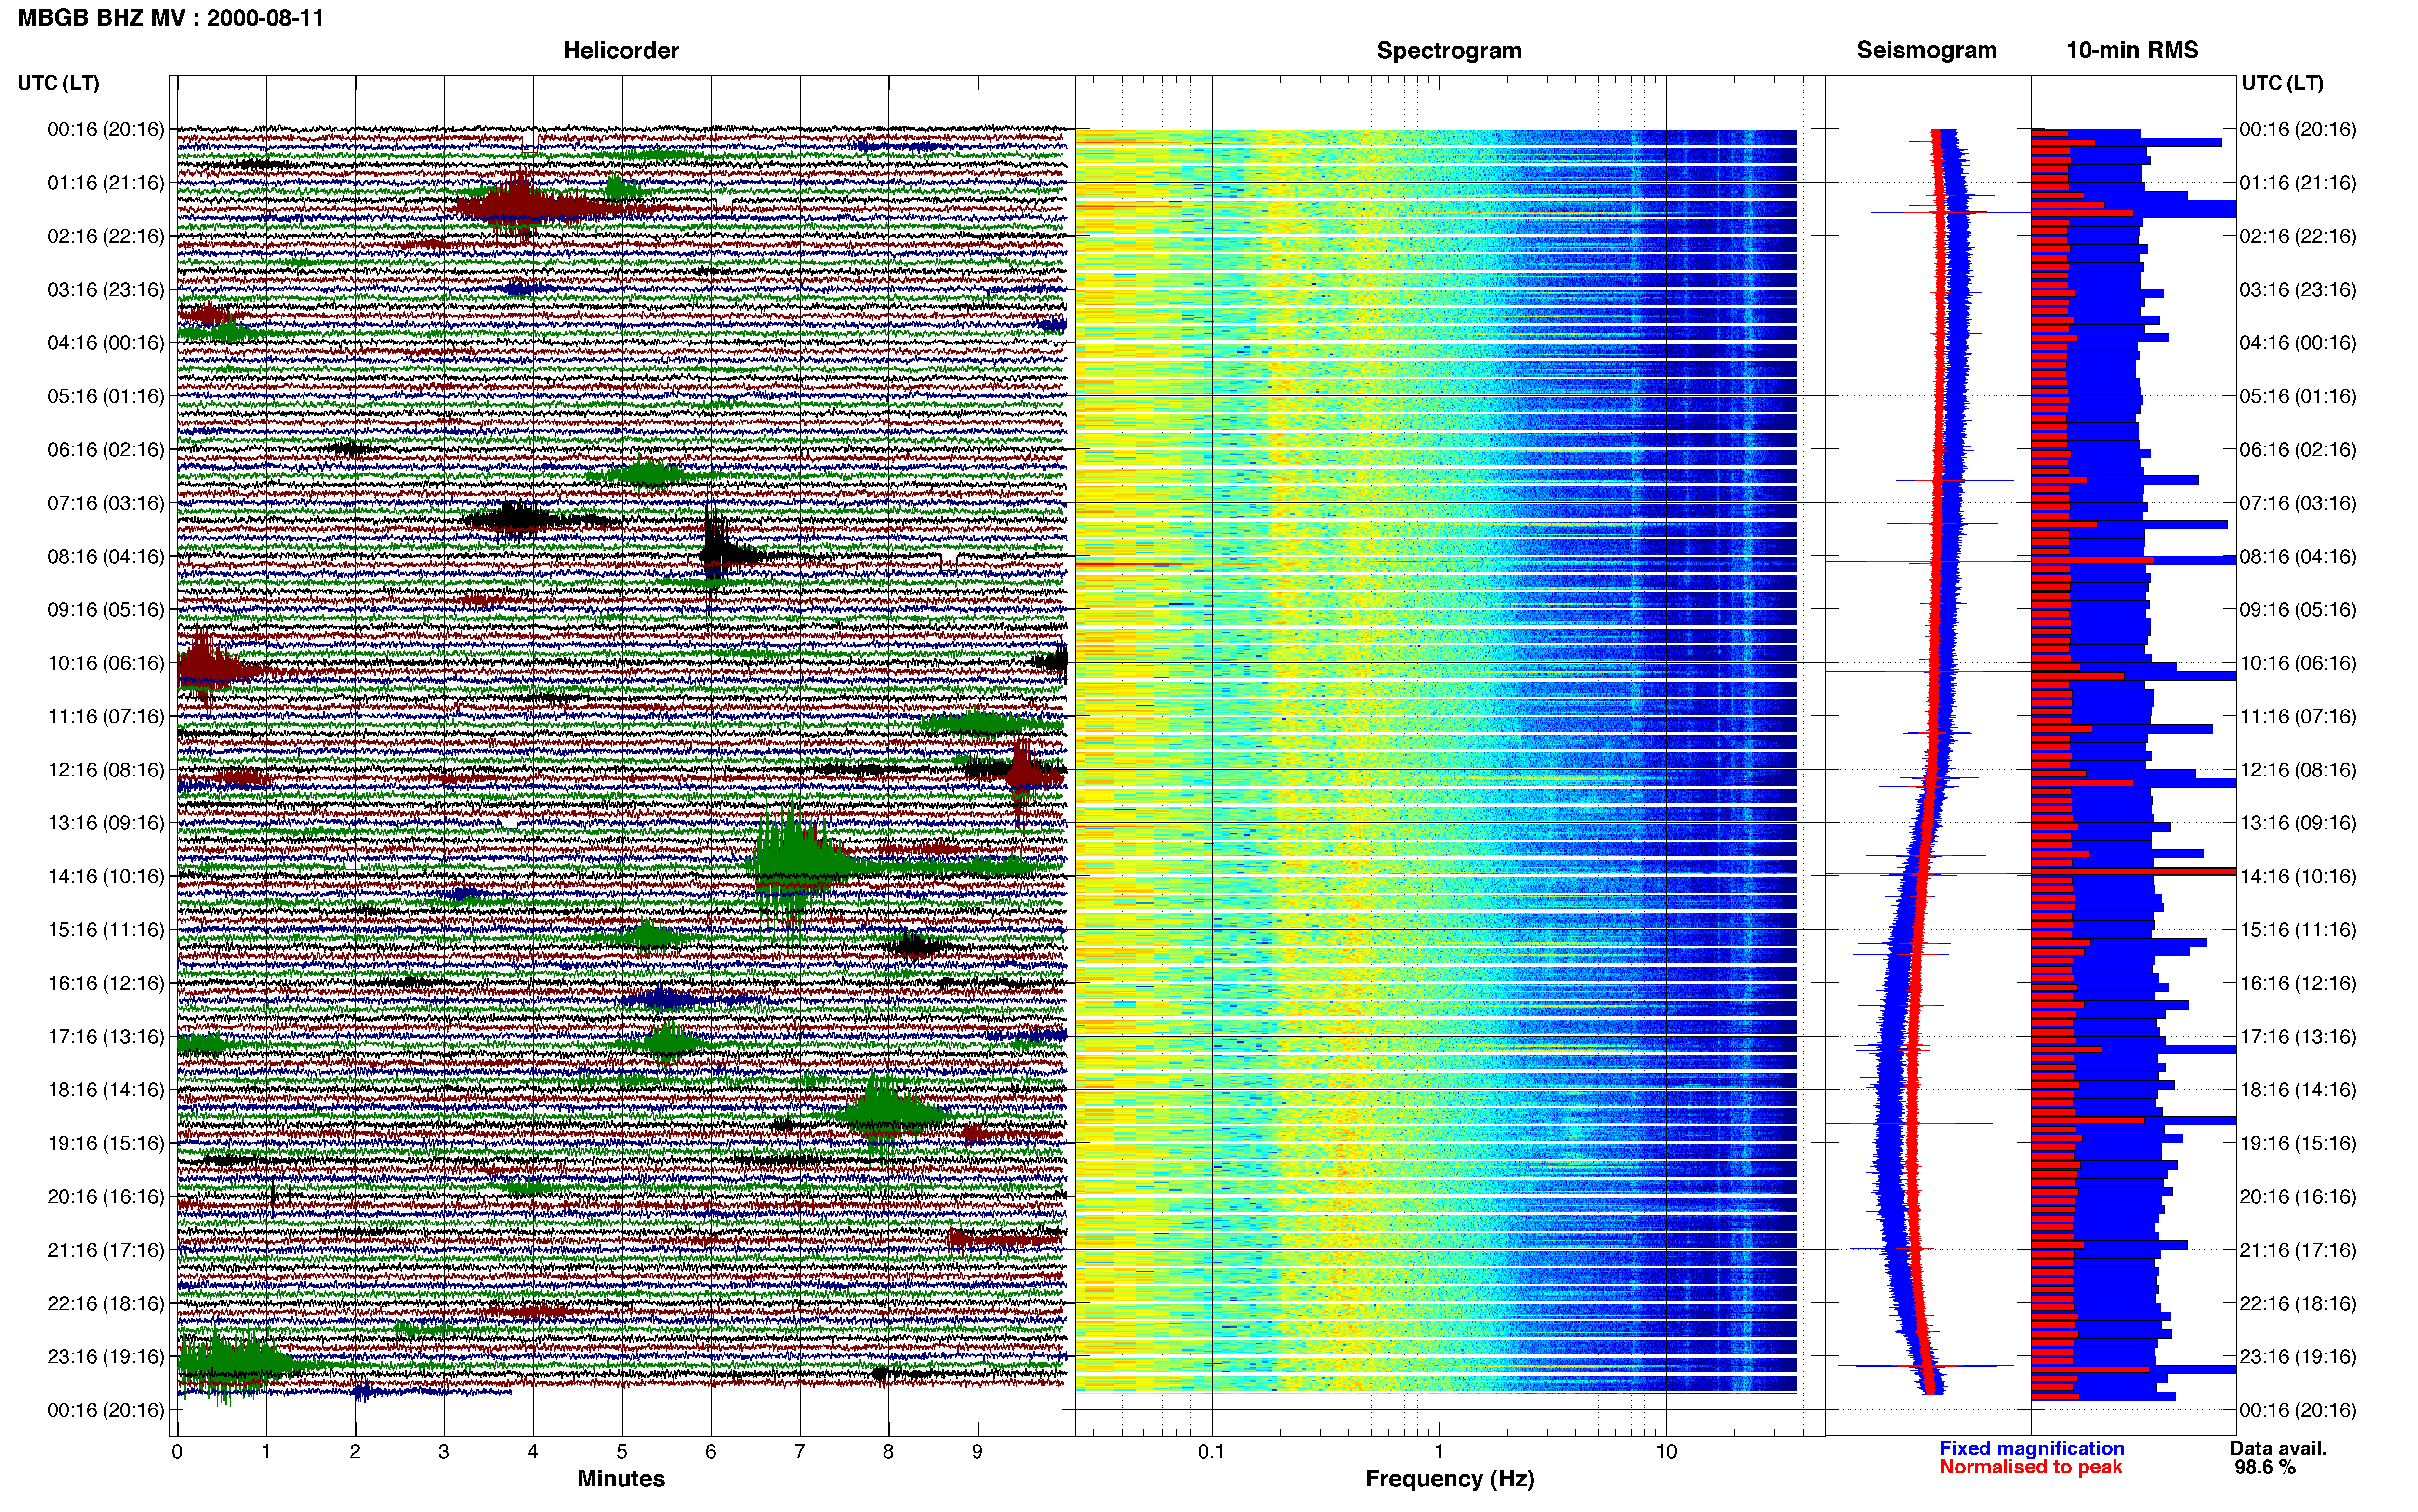2418x1512 pixels.
Task: Click right time label '08:16 (04:16)'
Action: pos(2298,556)
